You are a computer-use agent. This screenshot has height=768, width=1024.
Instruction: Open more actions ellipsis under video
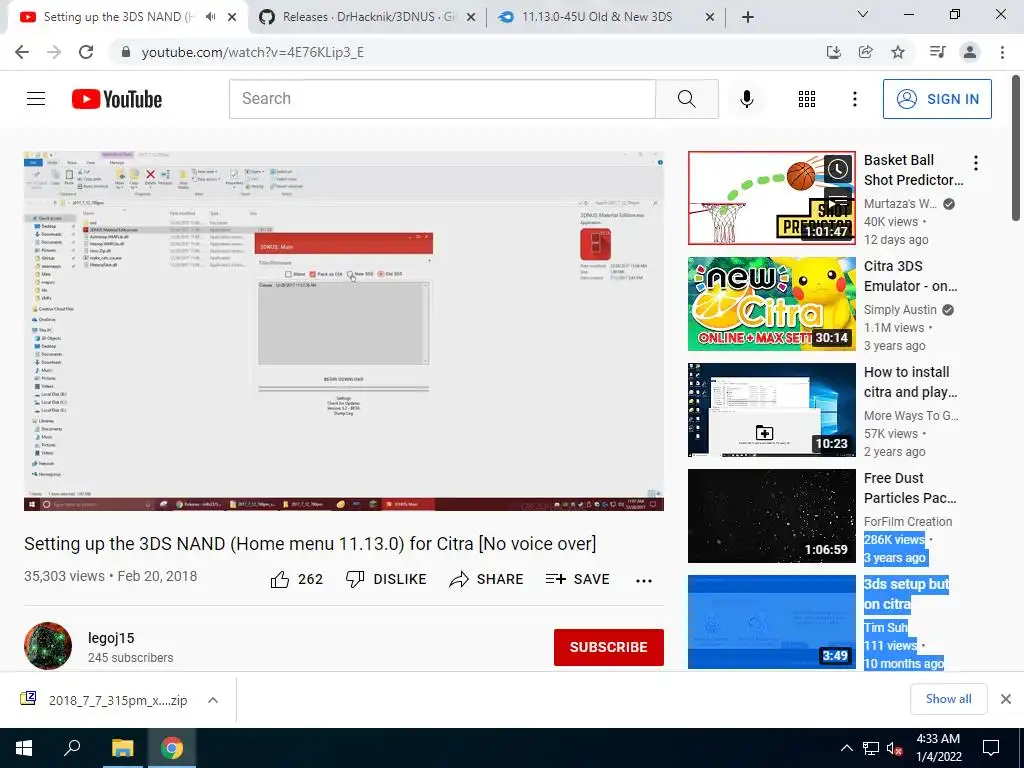pyautogui.click(x=644, y=581)
